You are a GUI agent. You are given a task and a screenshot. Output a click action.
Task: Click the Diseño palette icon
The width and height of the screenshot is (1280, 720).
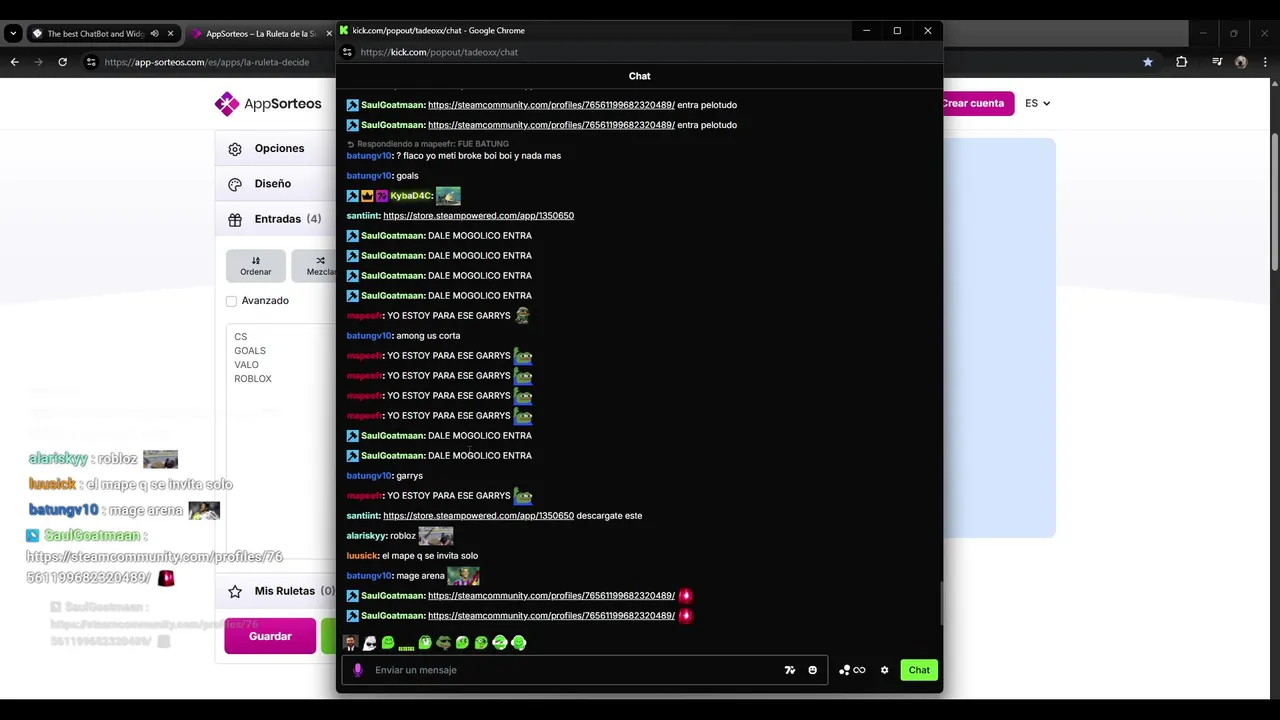pos(235,184)
